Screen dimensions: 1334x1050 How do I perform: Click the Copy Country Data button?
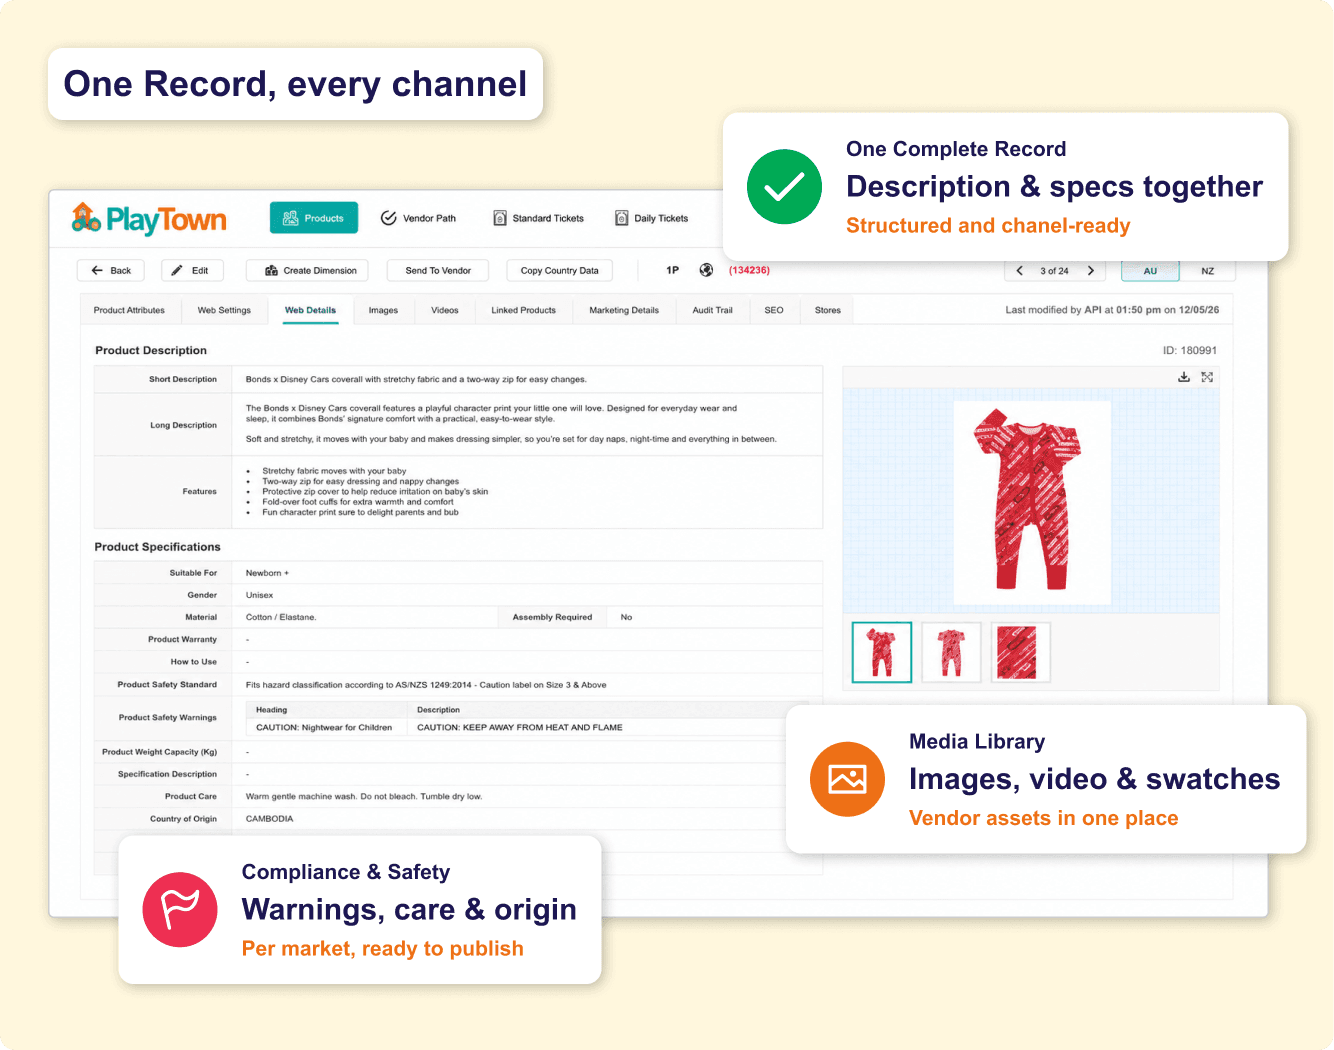pyautogui.click(x=559, y=270)
